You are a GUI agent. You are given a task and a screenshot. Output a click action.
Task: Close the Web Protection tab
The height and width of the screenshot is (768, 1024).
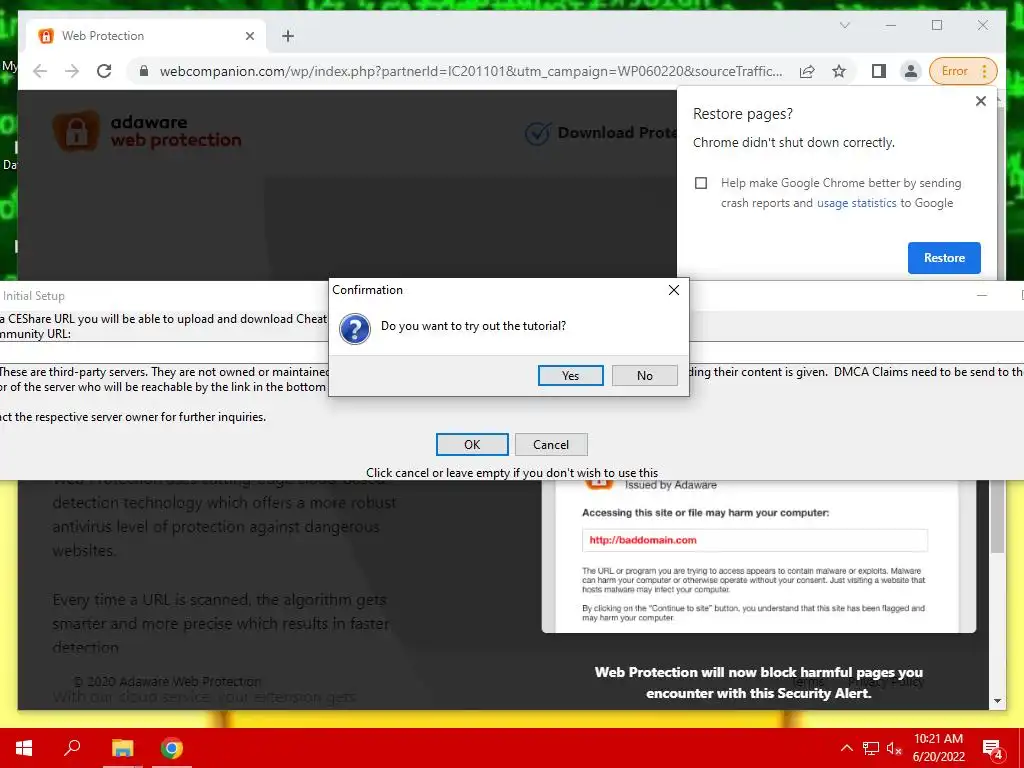pyautogui.click(x=249, y=36)
